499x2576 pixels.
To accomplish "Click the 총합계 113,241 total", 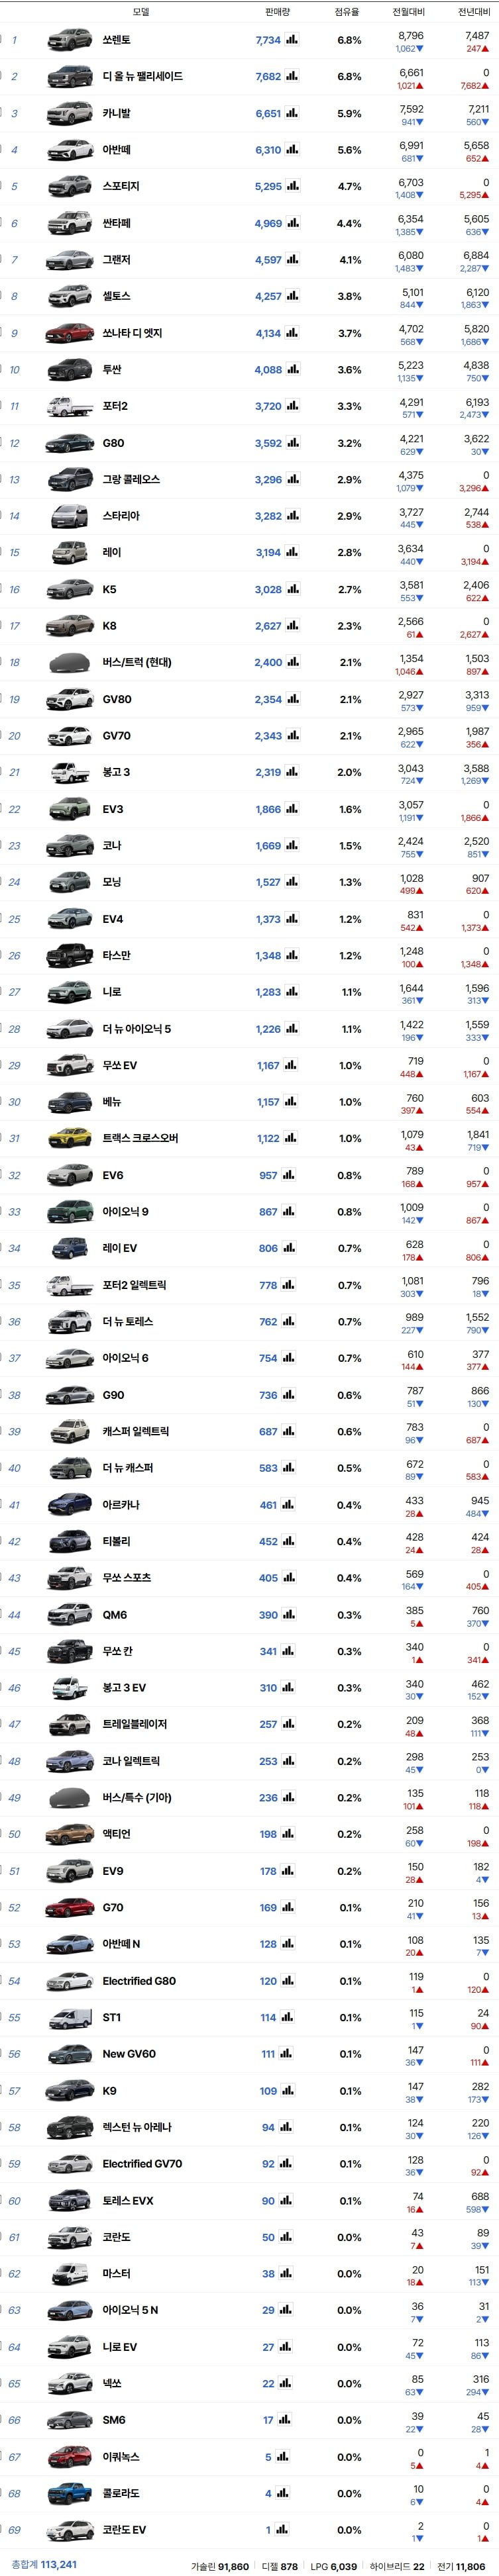I will (44, 2565).
